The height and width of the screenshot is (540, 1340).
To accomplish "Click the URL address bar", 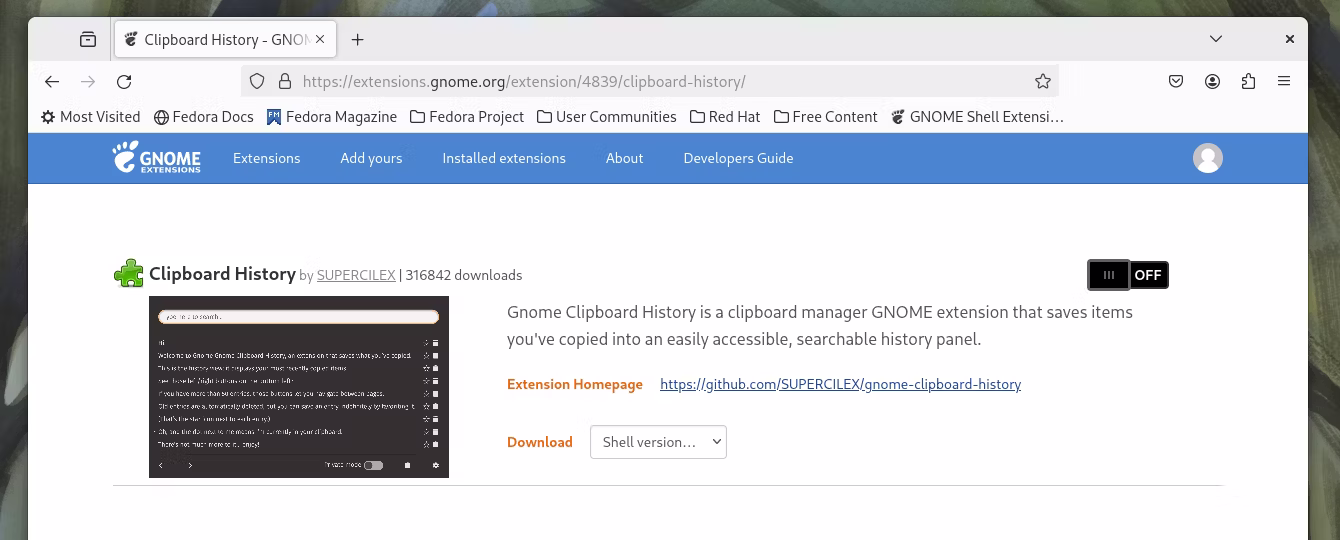I will [640, 82].
